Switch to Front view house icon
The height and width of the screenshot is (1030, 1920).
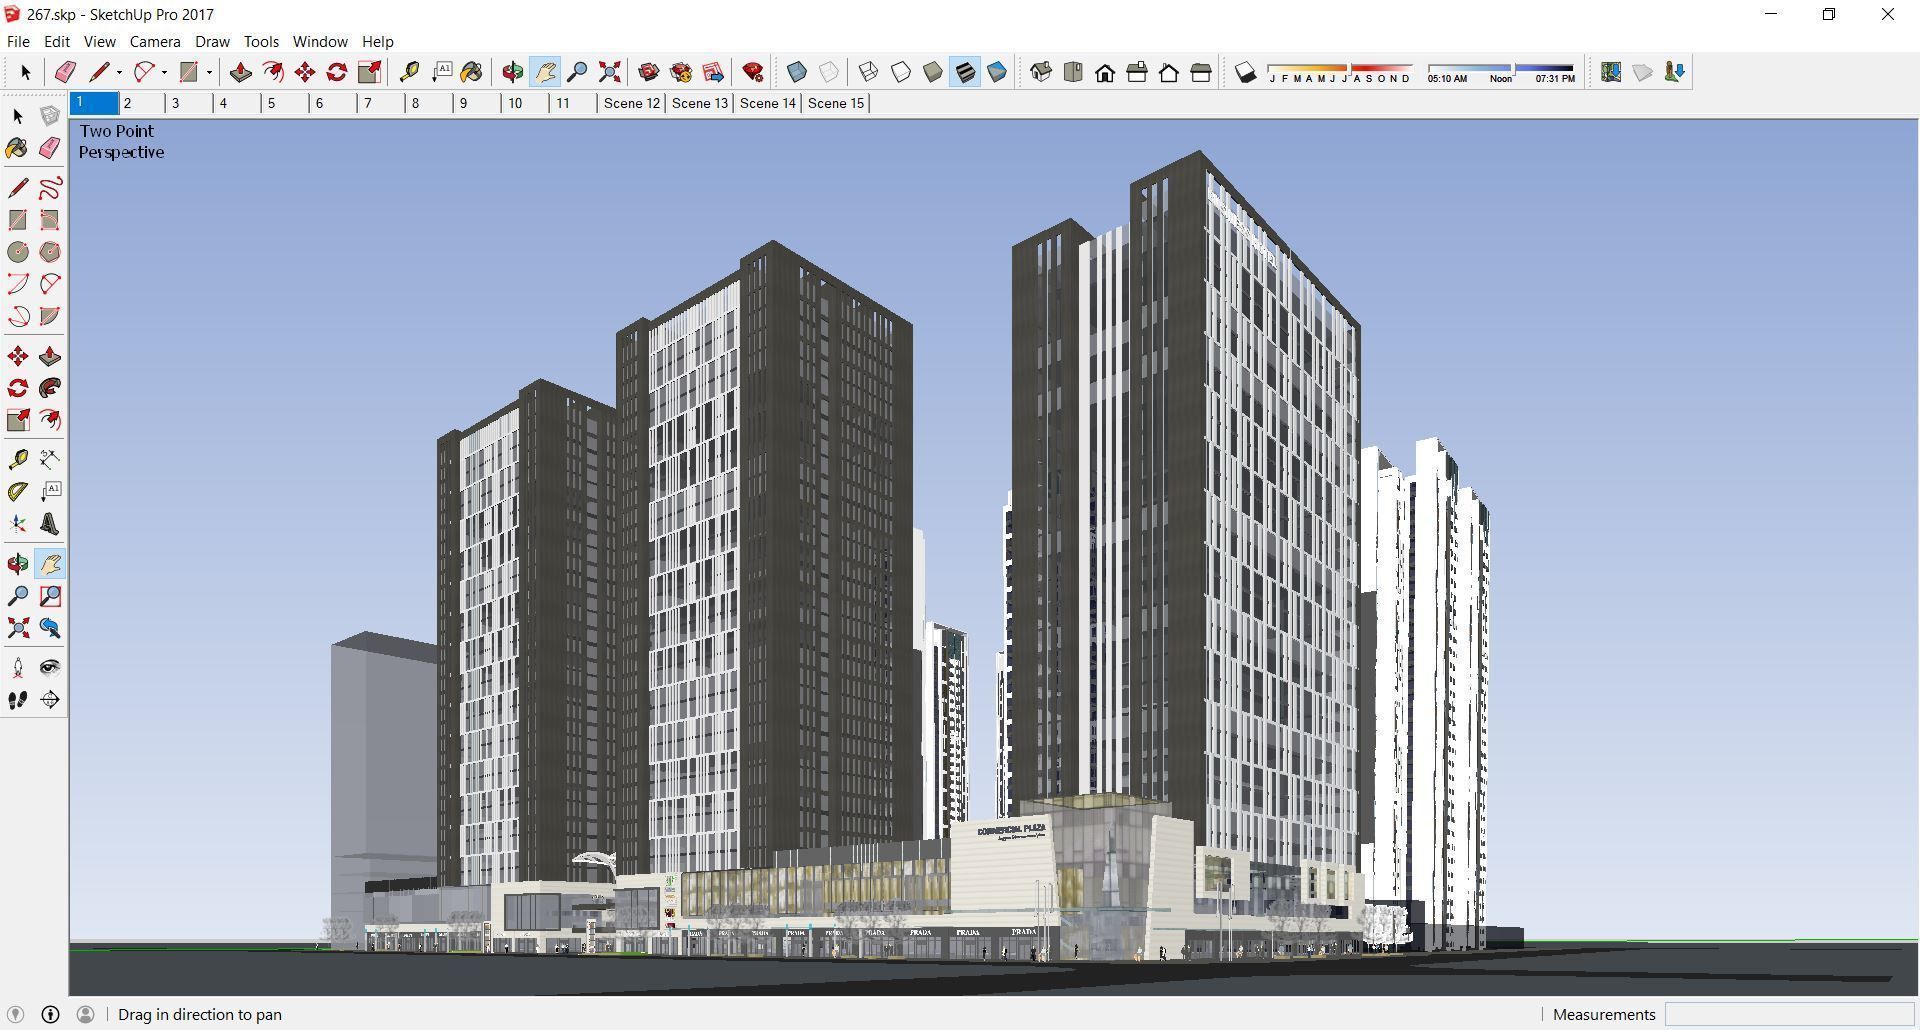point(1105,72)
